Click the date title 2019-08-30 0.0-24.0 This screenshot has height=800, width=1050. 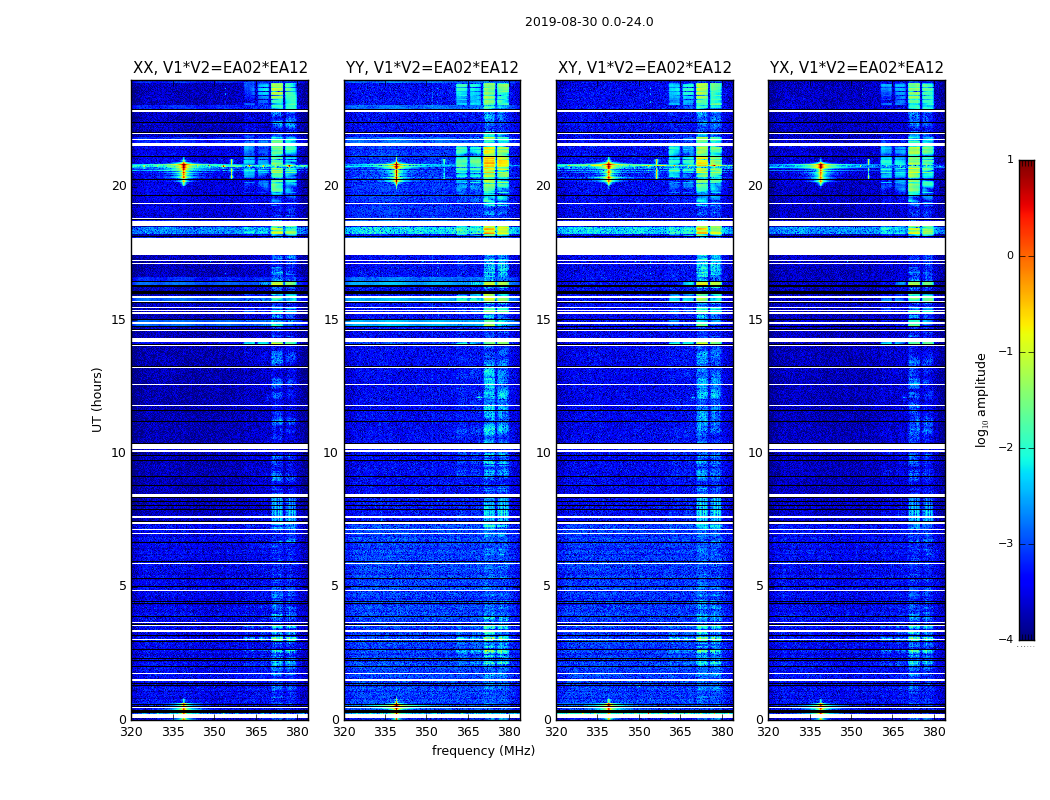[x=589, y=22]
